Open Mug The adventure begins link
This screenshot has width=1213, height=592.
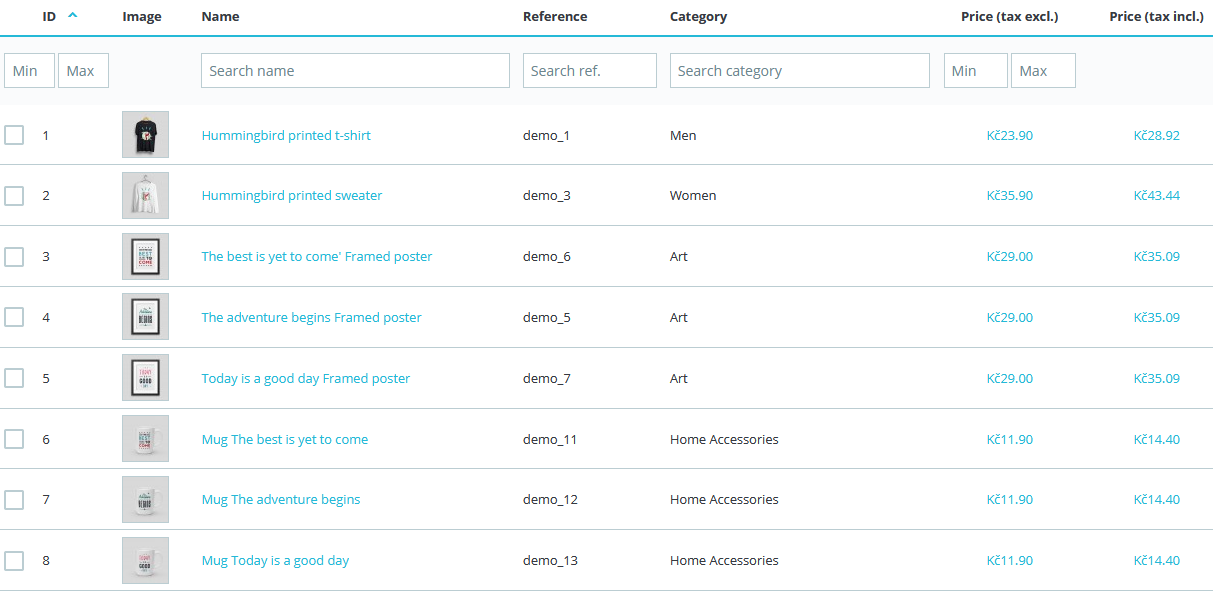281,499
